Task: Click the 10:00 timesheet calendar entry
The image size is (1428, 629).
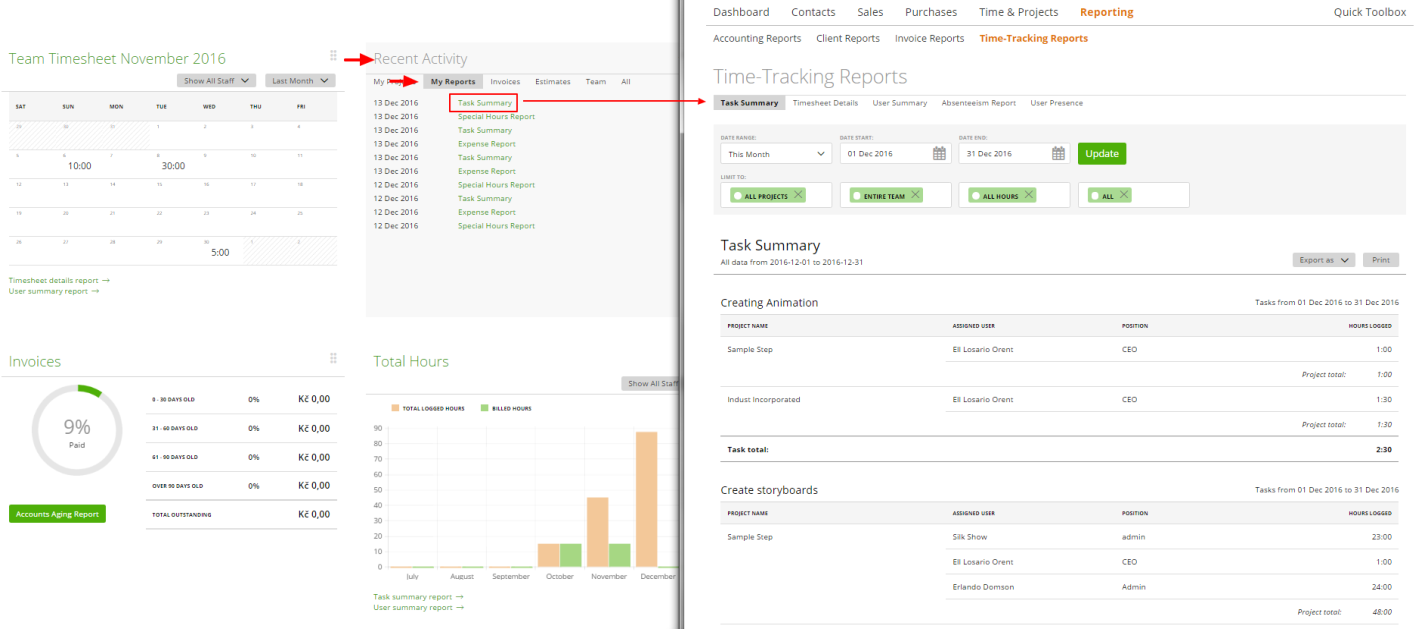Action: [x=80, y=166]
